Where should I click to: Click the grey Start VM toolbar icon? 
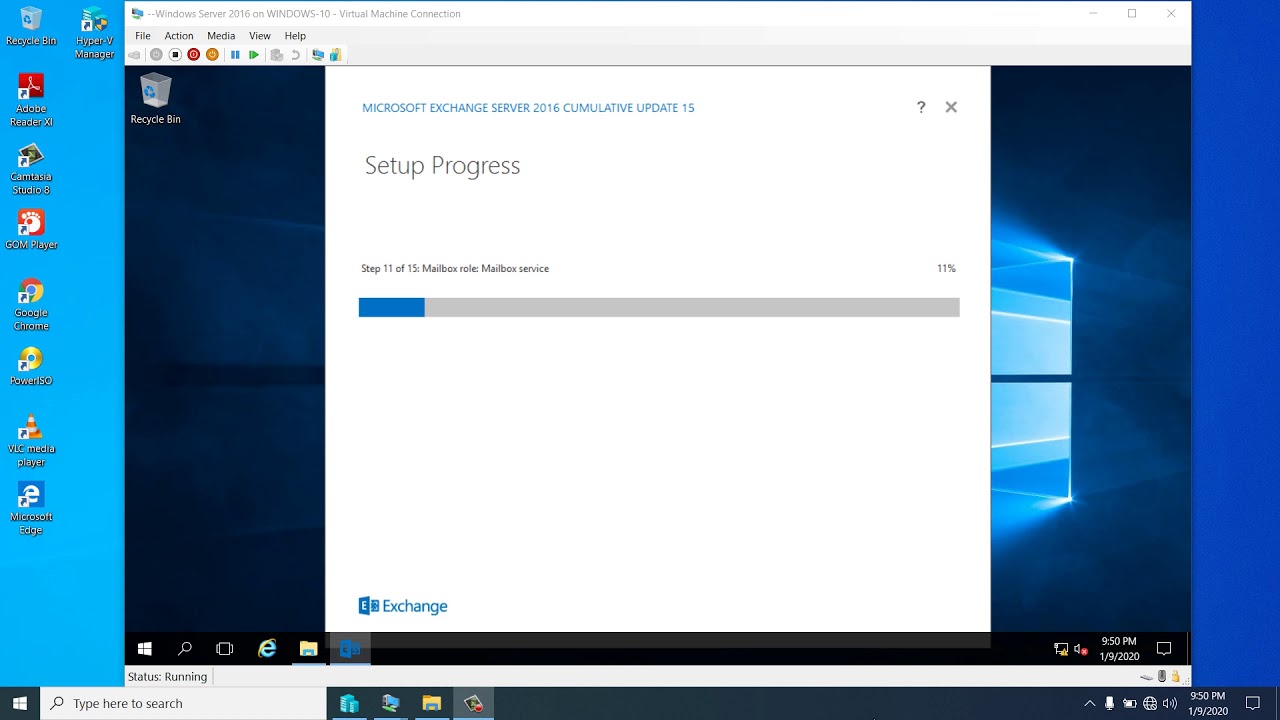(156, 55)
